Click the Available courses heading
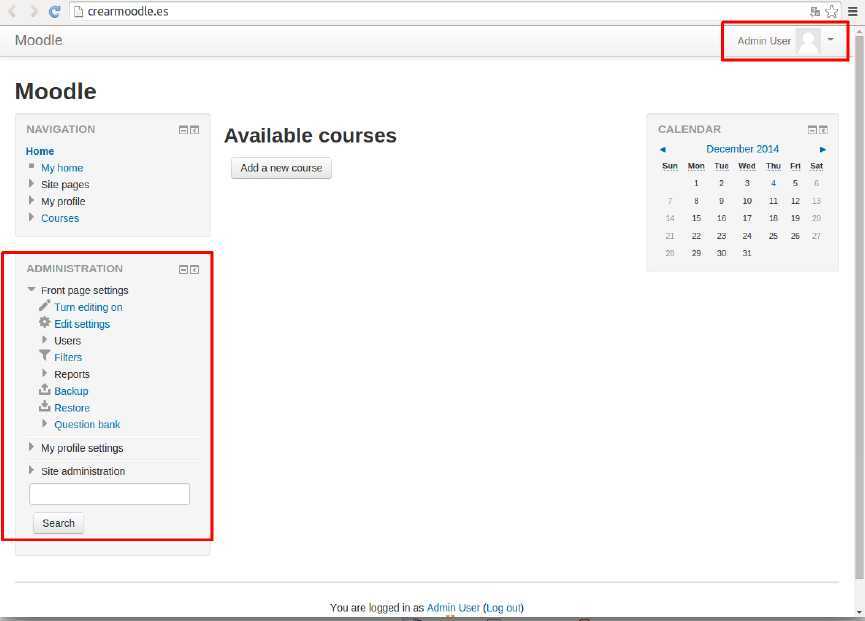Viewport: 865px width, 621px height. 310,136
